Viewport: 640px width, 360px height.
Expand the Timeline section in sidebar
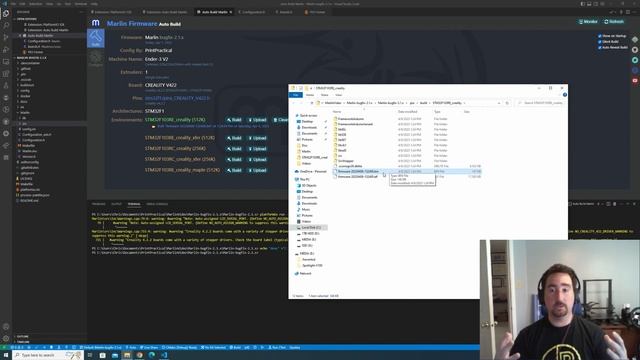(x=23, y=342)
